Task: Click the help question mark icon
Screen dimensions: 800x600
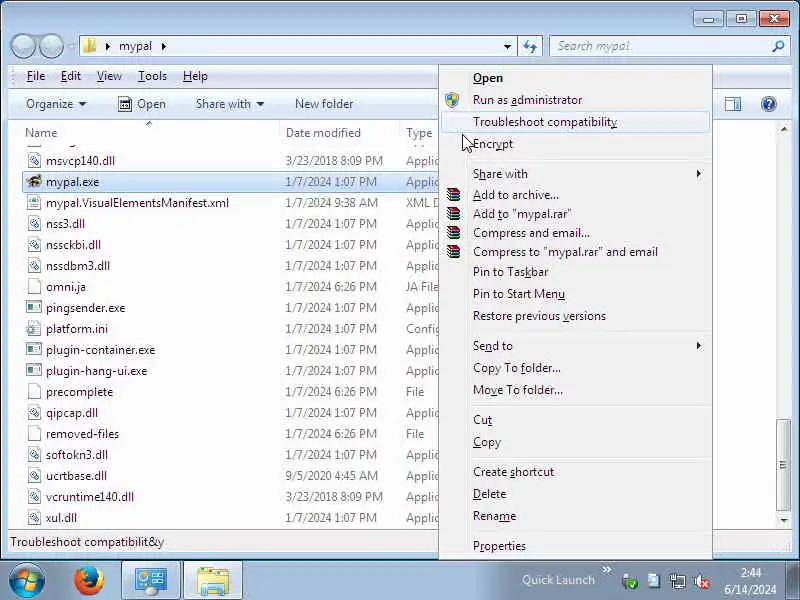Action: click(768, 104)
